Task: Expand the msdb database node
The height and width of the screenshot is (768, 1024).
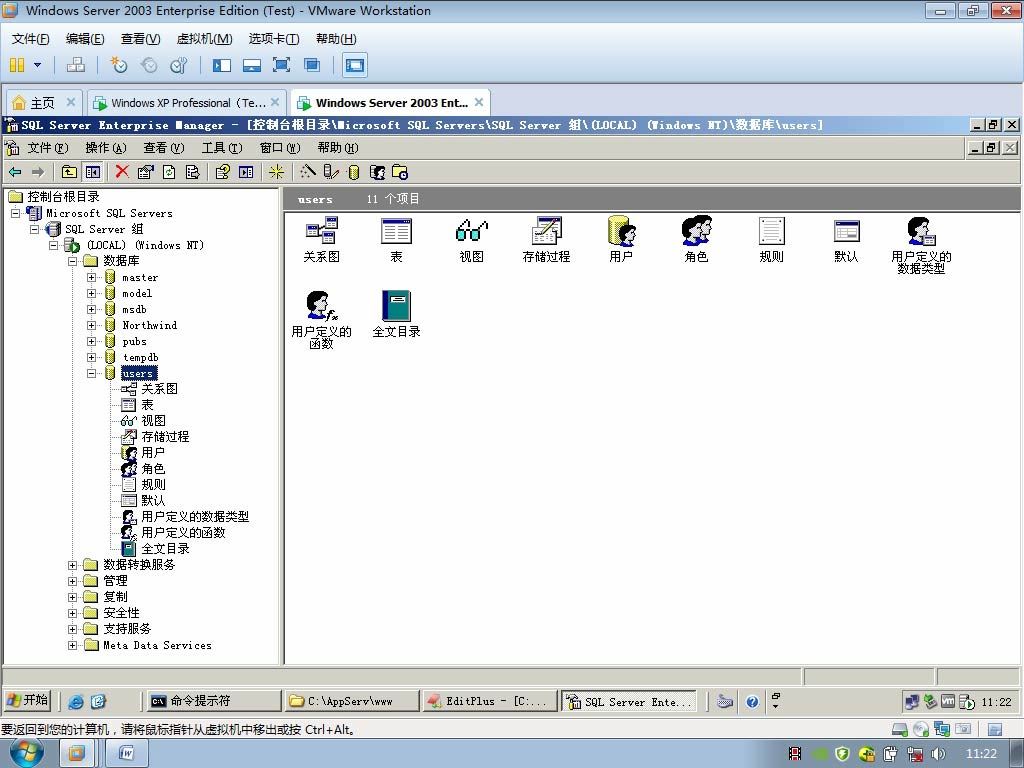Action: tap(91, 309)
